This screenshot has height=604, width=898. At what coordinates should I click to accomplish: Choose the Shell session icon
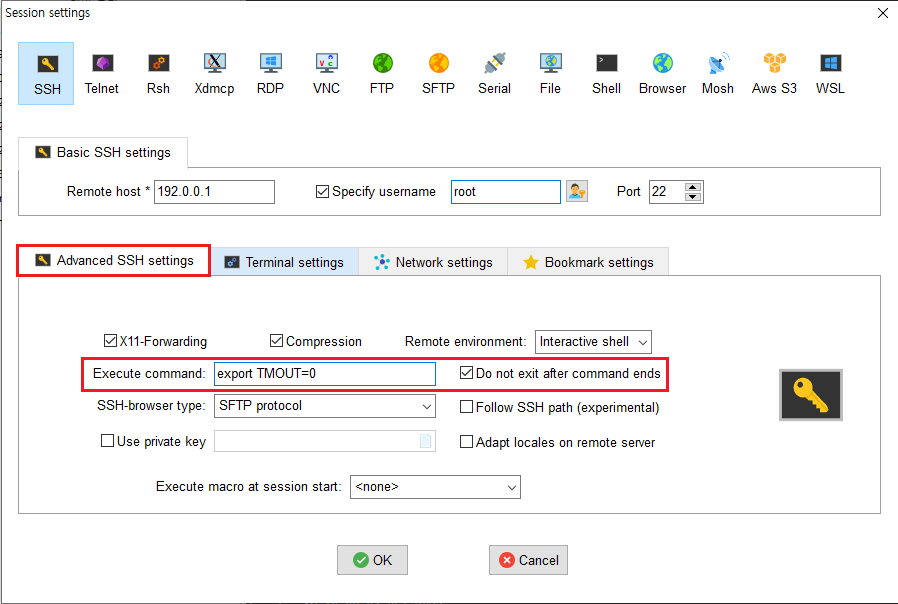pos(606,73)
